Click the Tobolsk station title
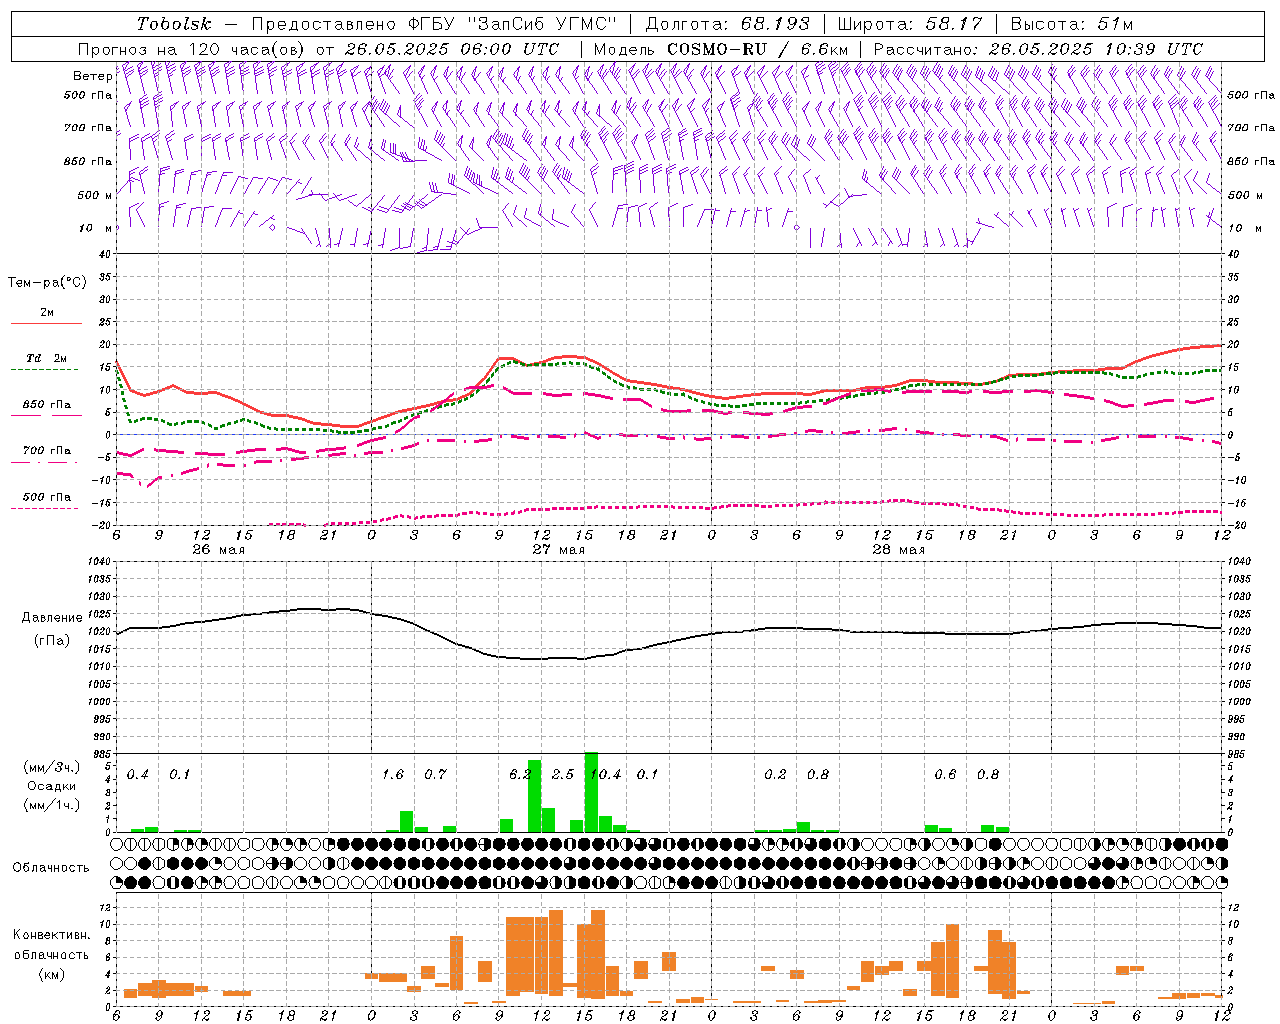Image resolution: width=1280 pixels, height=1024 pixels. [175, 24]
